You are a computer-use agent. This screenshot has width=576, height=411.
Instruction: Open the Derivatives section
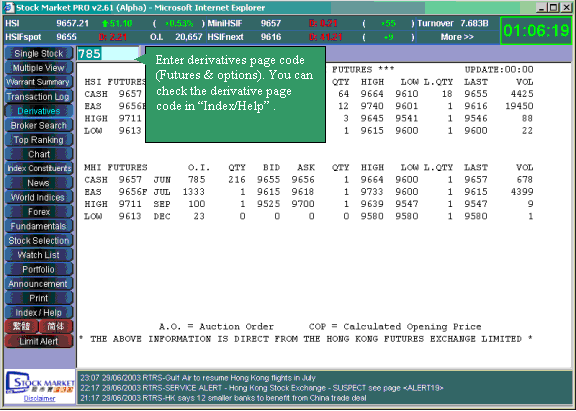pos(39,111)
